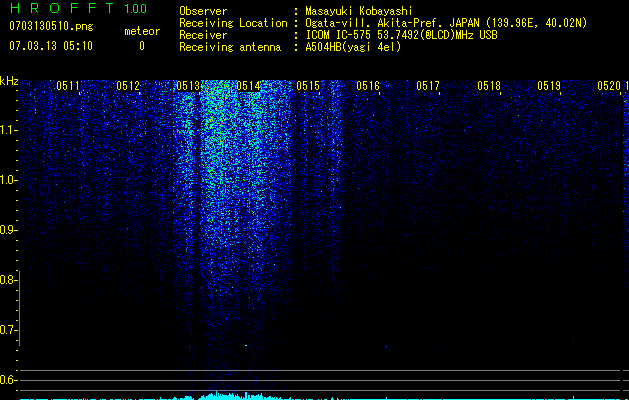Click time marker 0515
629x400 pixels.
pyautogui.click(x=308, y=86)
